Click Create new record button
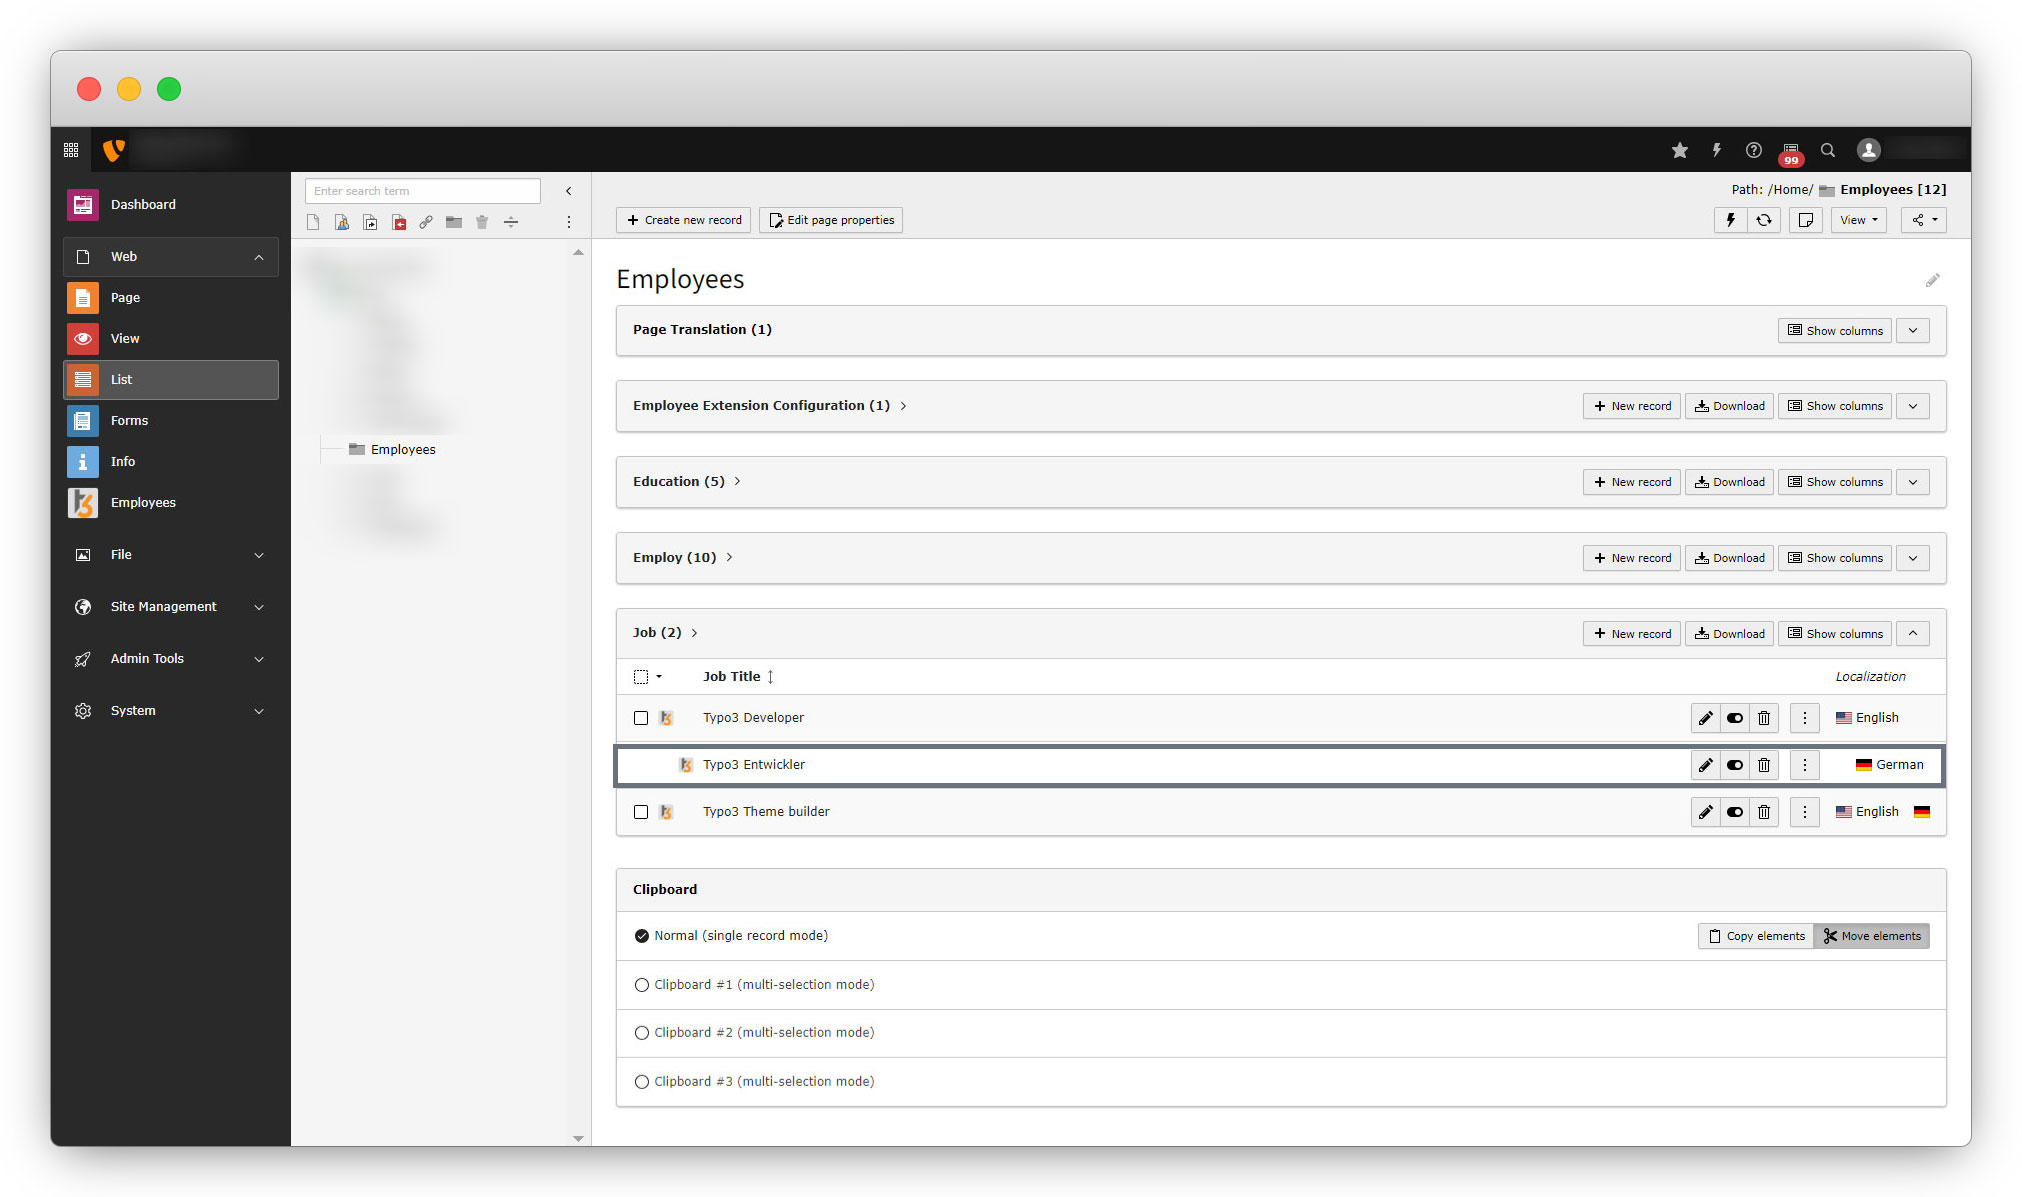 [x=685, y=220]
